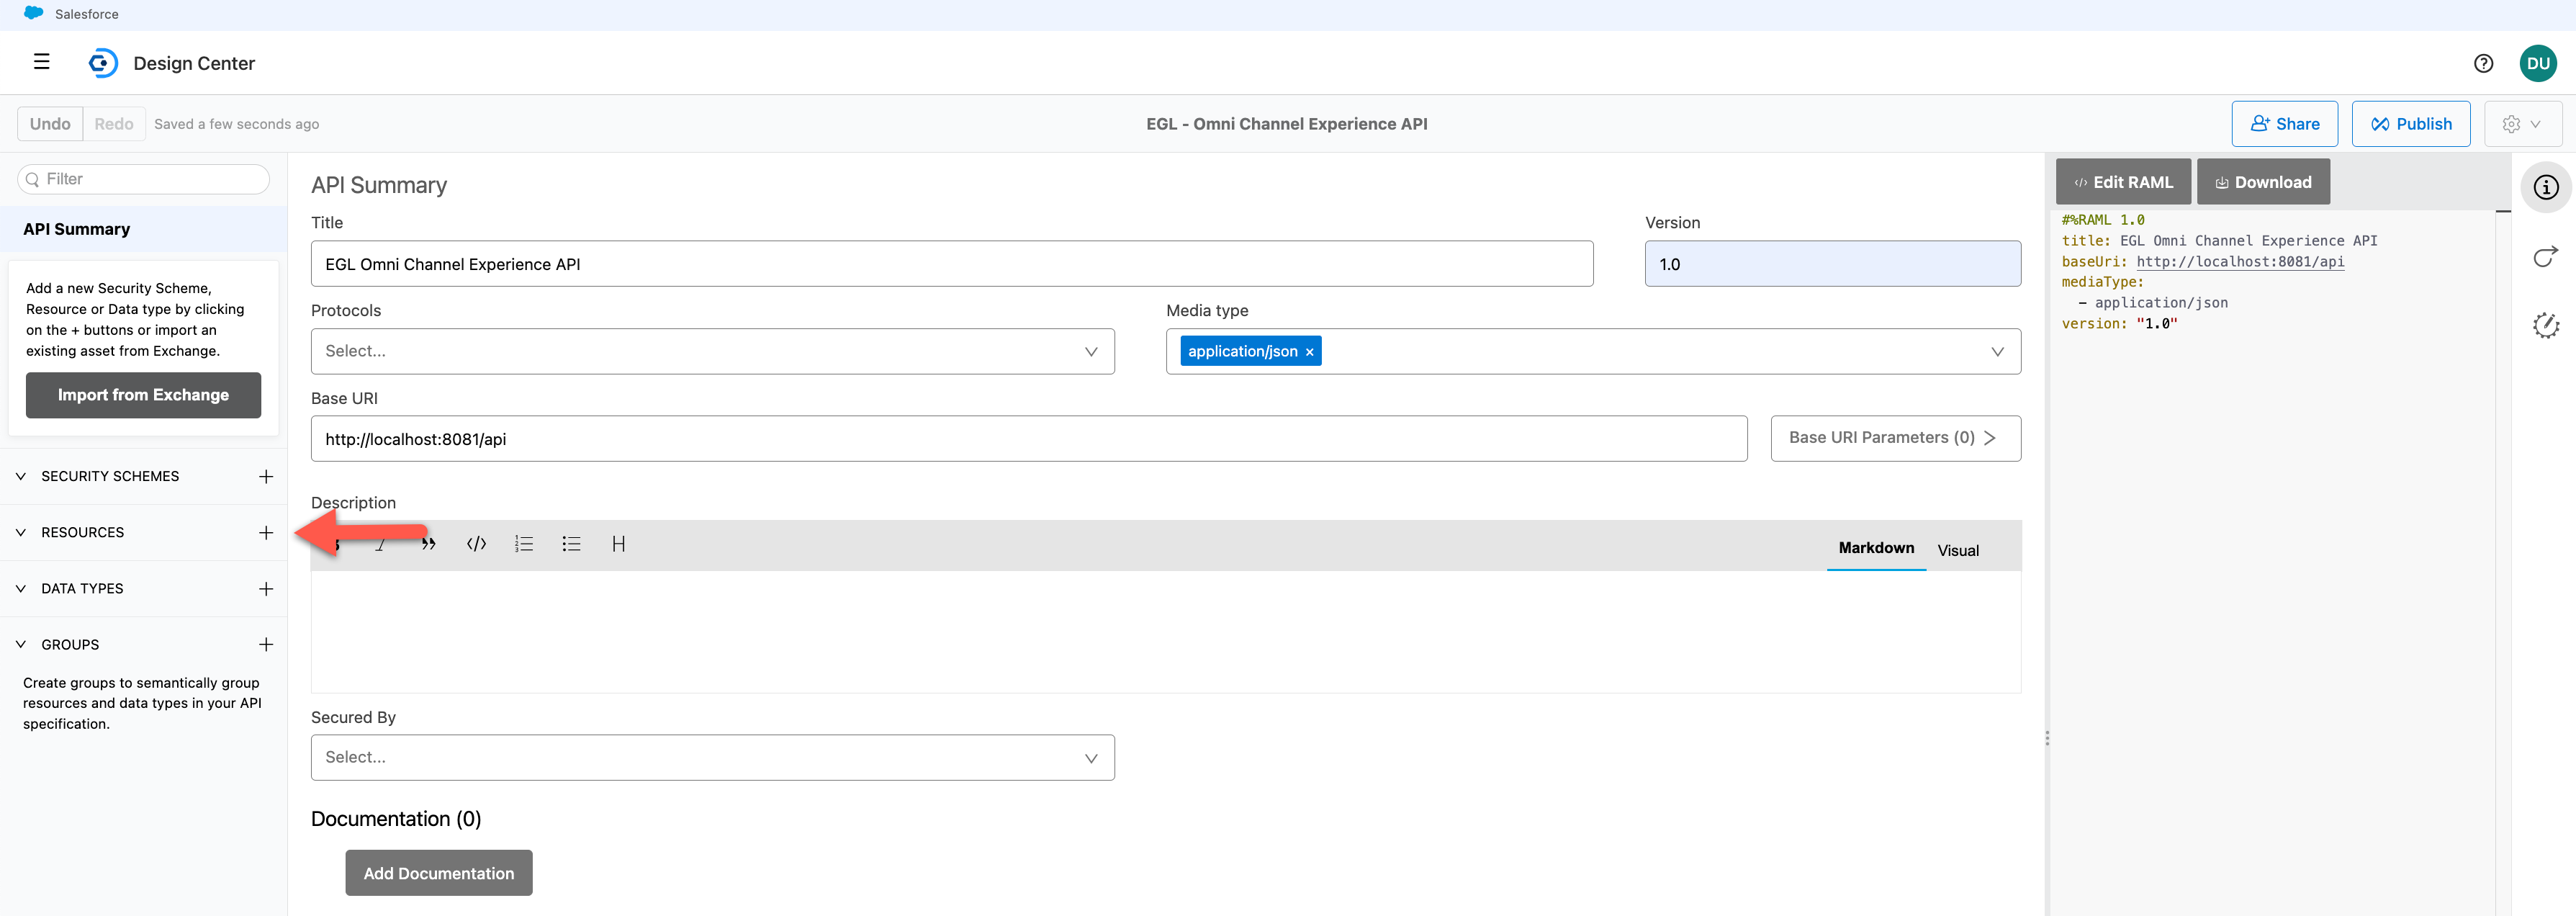The height and width of the screenshot is (916, 2576).
Task: Click into the Filter search field
Action: pos(150,179)
